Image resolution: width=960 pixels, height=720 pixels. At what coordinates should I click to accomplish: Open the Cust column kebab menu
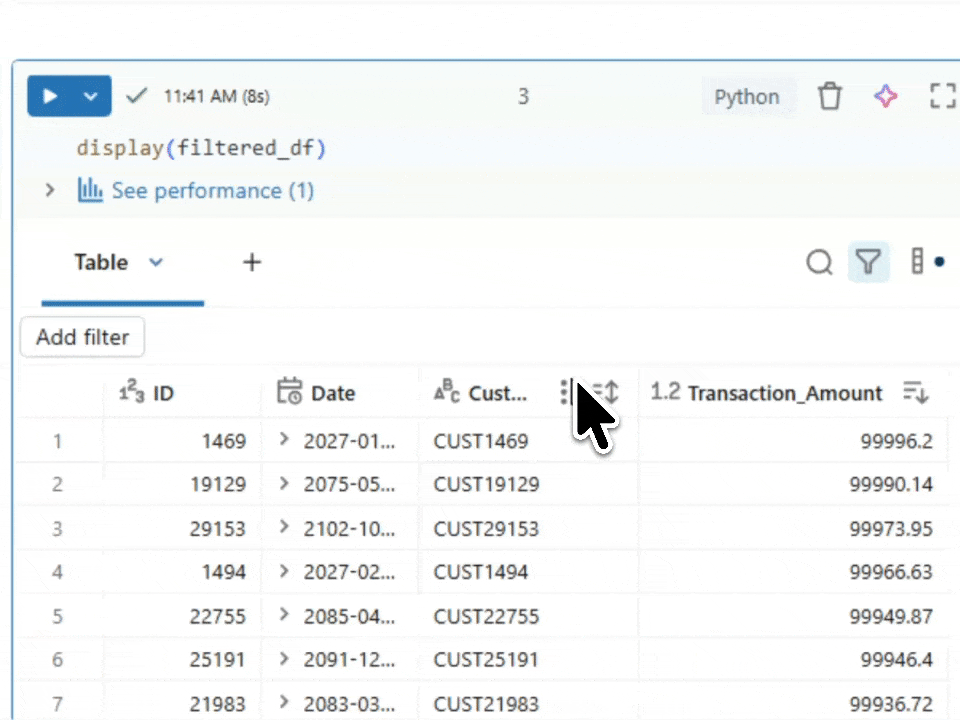pos(565,393)
